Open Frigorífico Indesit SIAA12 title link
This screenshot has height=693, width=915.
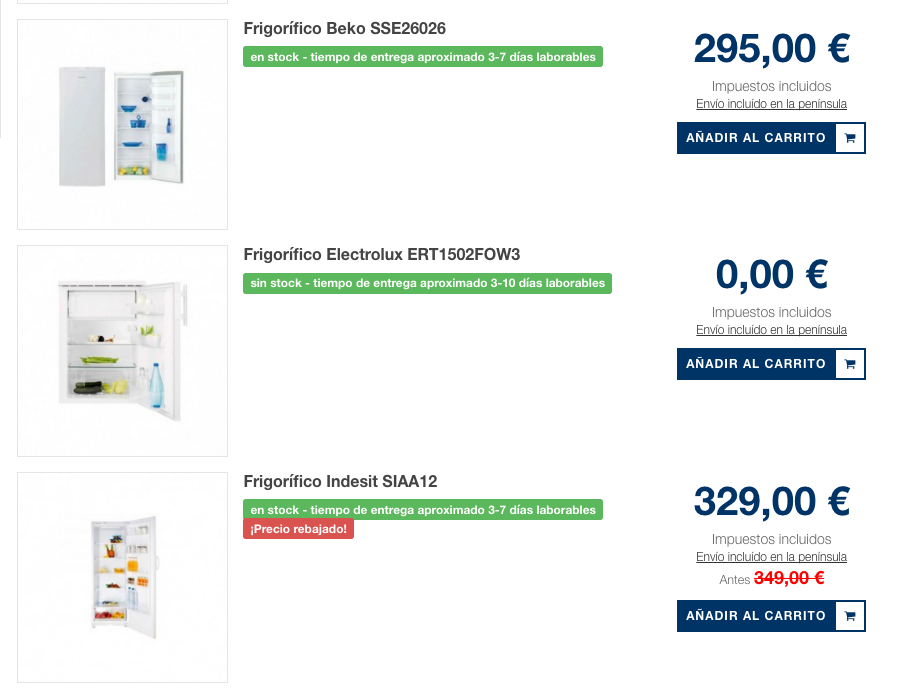pos(340,481)
